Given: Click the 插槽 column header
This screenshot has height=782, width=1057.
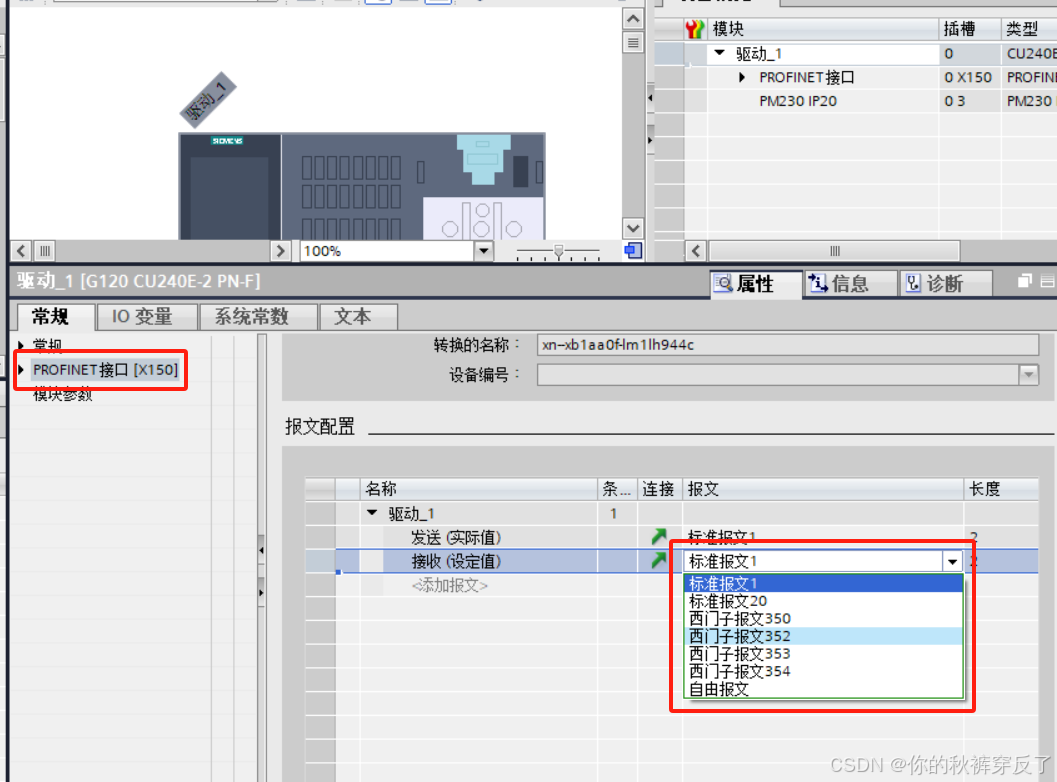Looking at the screenshot, I should pos(969,29).
